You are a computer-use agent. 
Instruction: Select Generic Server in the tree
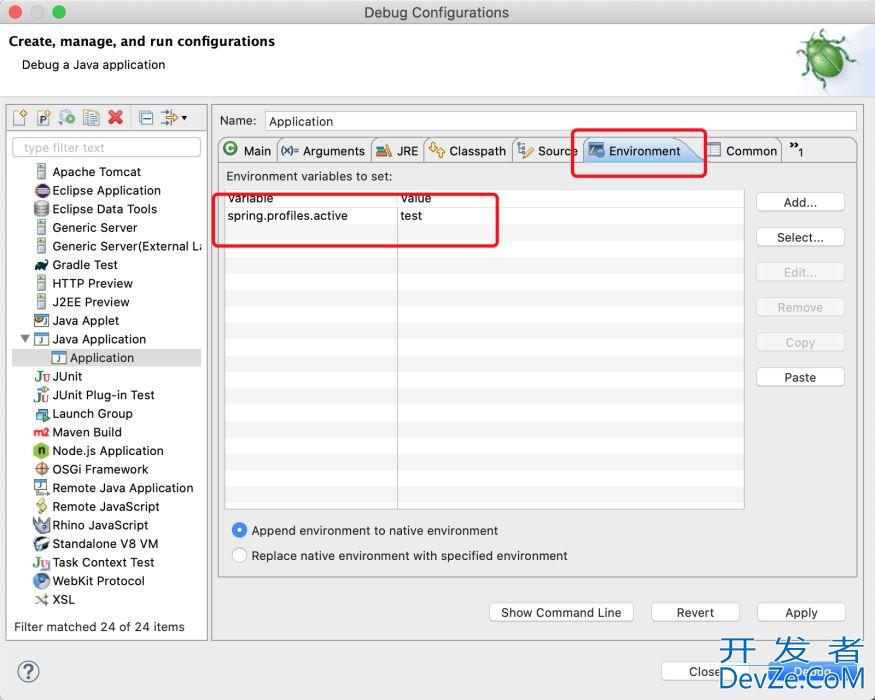pyautogui.click(x=95, y=228)
